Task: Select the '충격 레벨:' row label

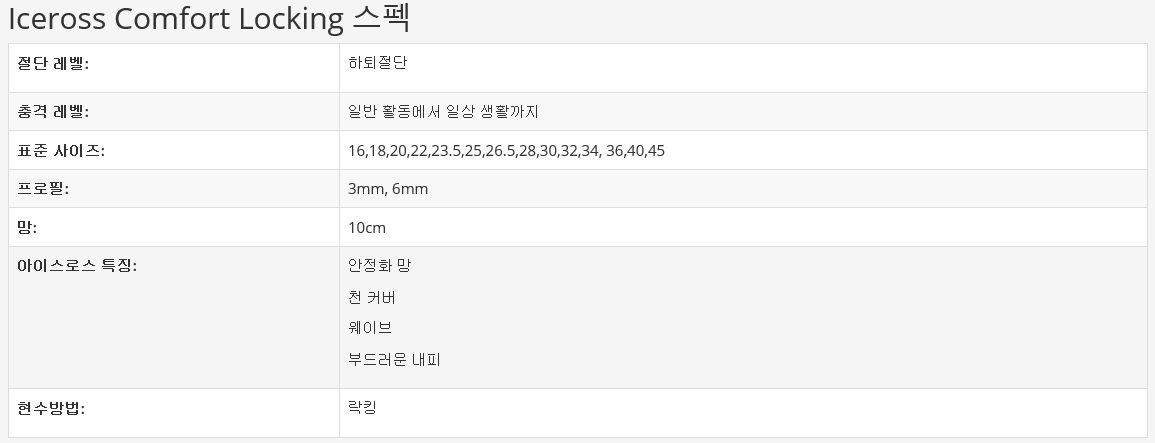Action: tap(54, 112)
